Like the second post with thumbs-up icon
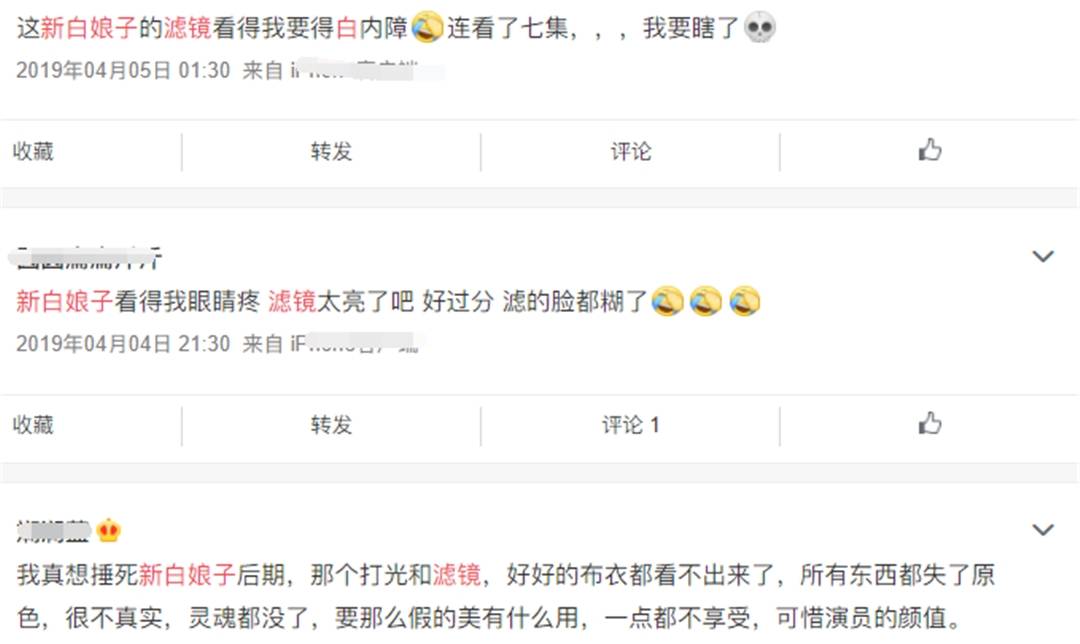Image resolution: width=1080 pixels, height=644 pixels. [x=930, y=423]
